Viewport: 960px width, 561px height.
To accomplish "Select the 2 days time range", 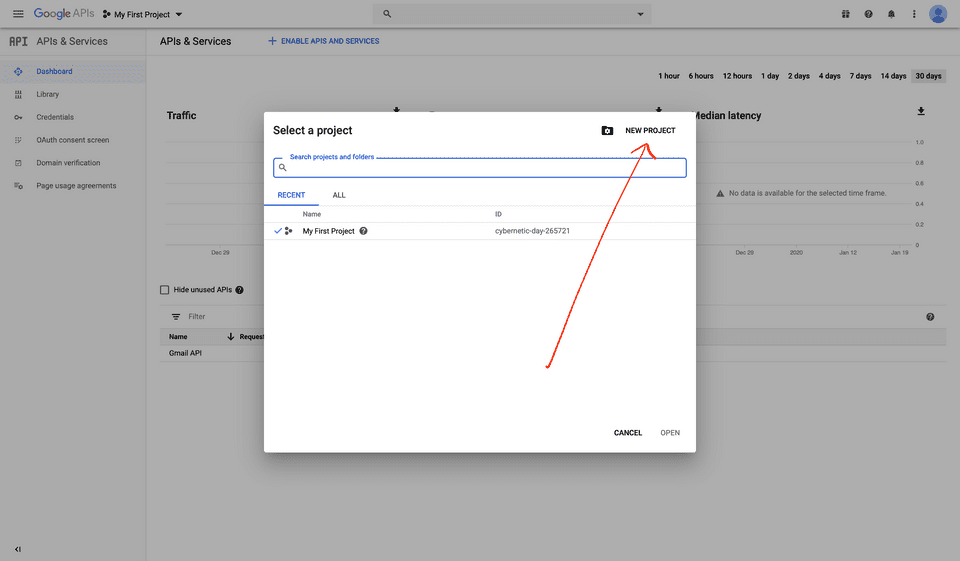I will click(x=798, y=76).
